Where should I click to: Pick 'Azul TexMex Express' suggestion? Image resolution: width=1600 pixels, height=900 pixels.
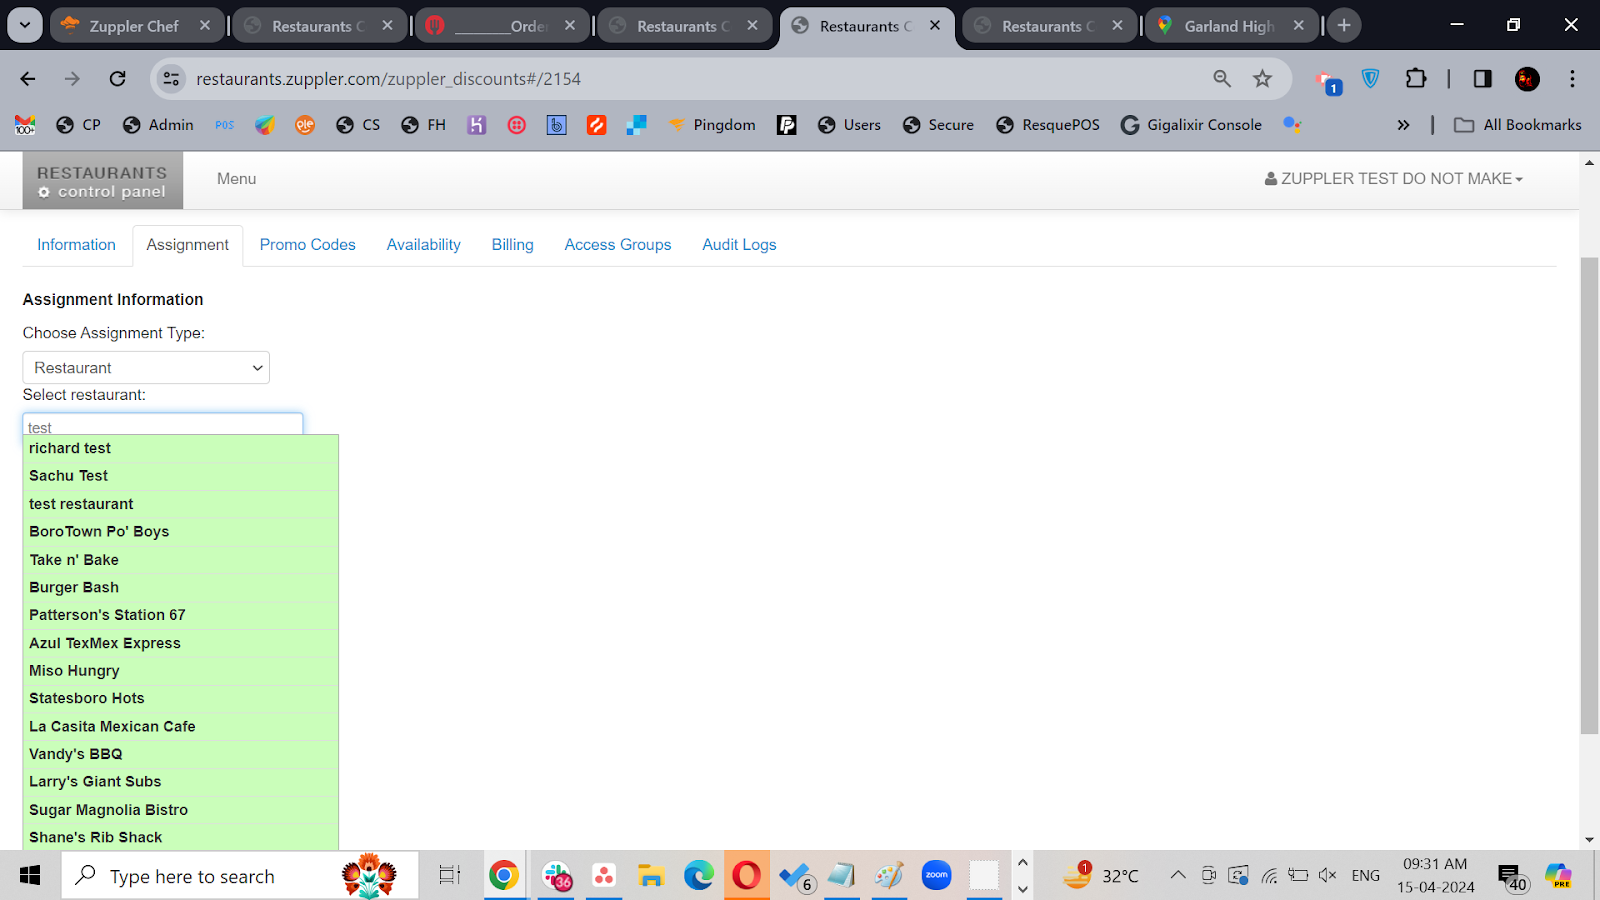click(181, 643)
